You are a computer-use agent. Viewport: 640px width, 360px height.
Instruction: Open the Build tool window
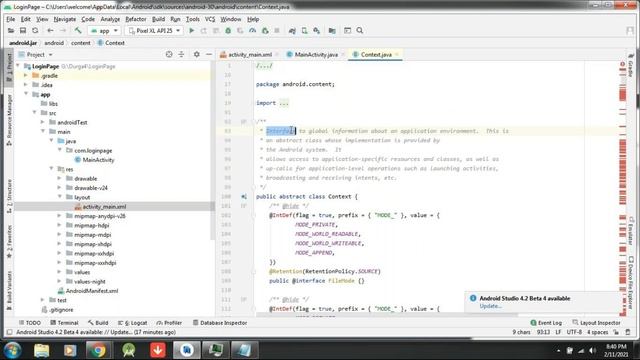pyautogui.click(x=98, y=322)
